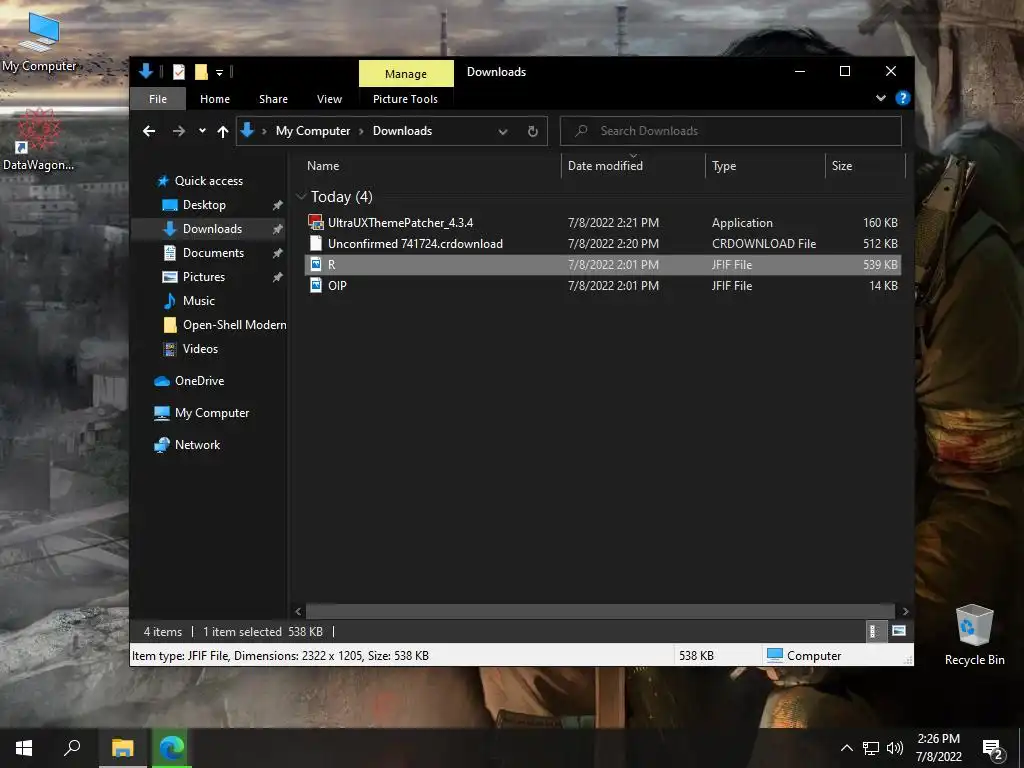
Task: Go up one folder level
Action: coord(223,131)
